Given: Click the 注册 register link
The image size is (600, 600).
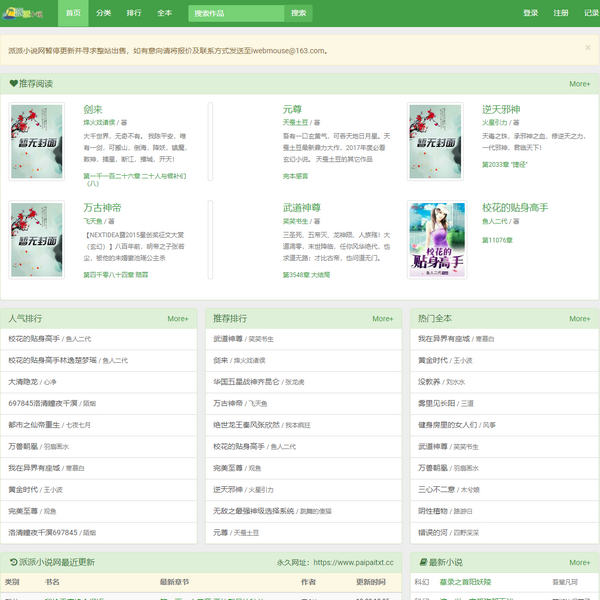Looking at the screenshot, I should tap(561, 13).
